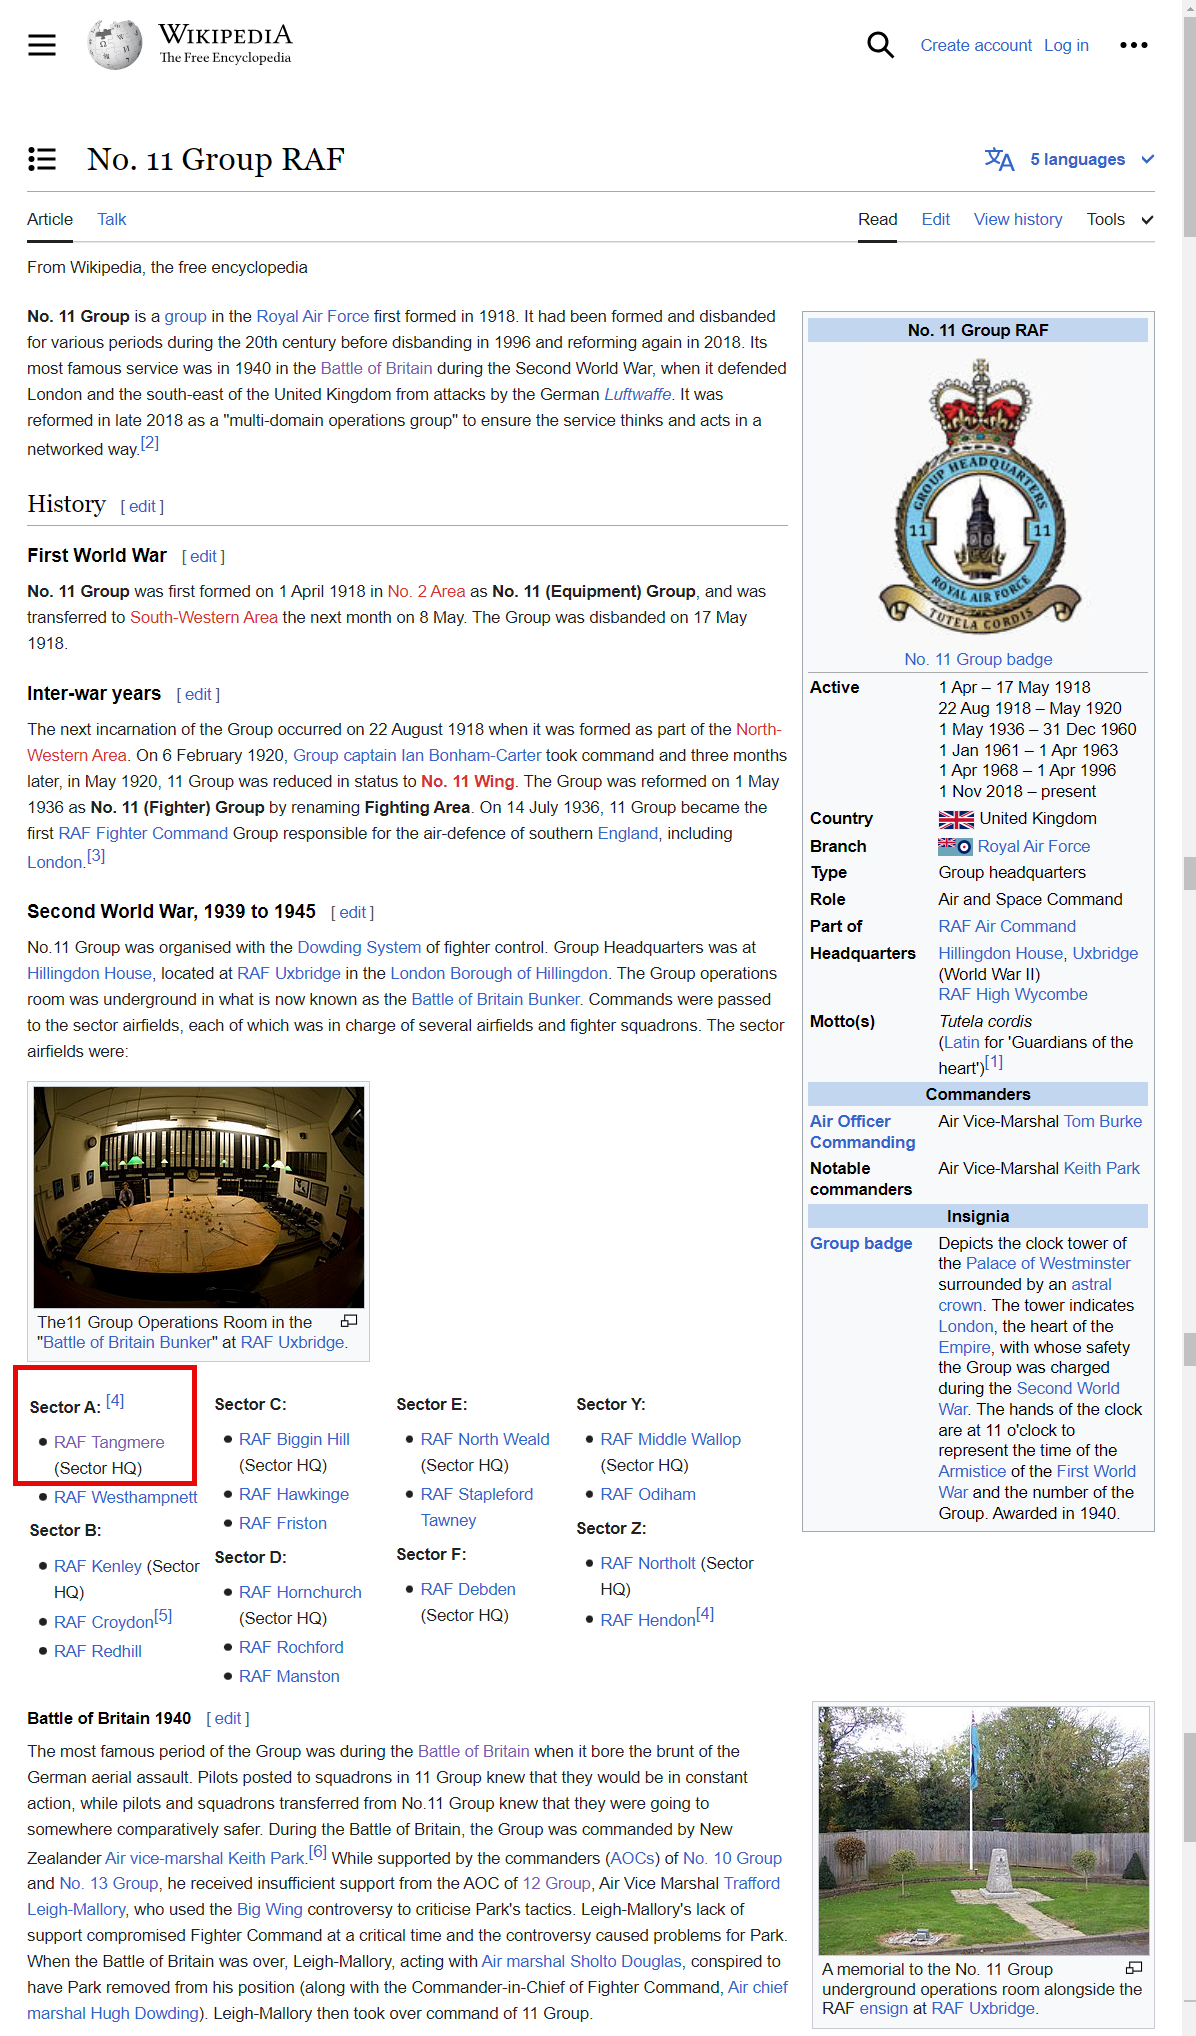Open the View history tab

click(x=1017, y=219)
